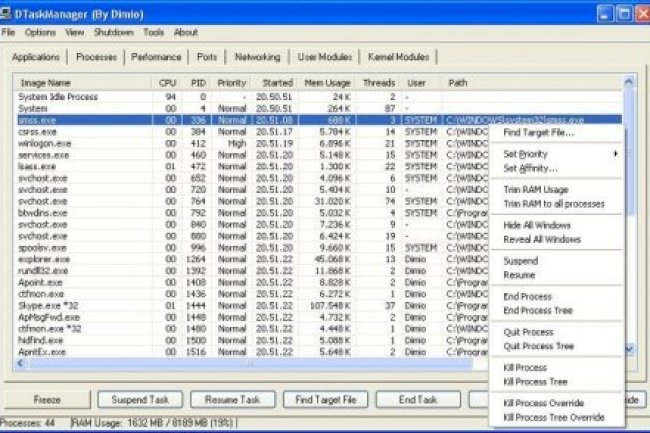Click the Resume Task button
Image resolution: width=650 pixels, height=433 pixels.
[x=233, y=400]
